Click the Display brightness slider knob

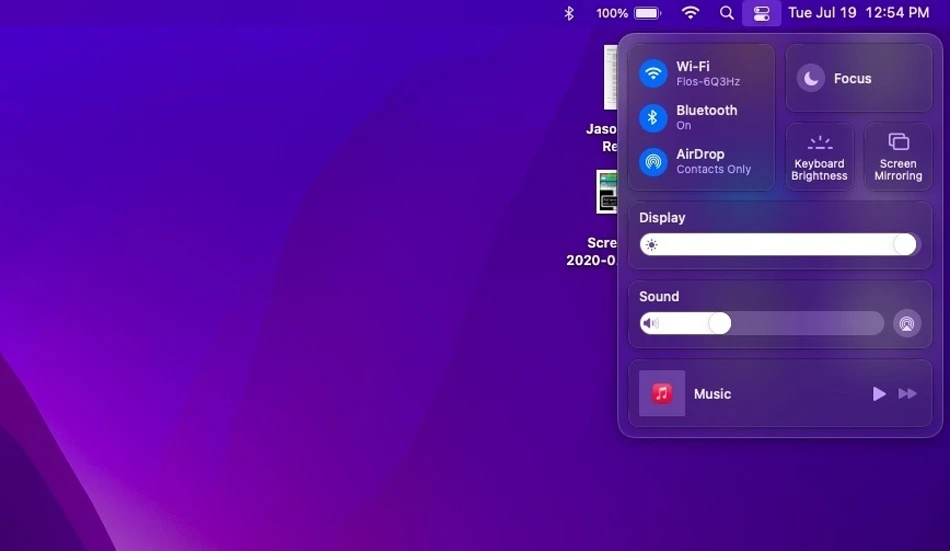click(x=905, y=244)
